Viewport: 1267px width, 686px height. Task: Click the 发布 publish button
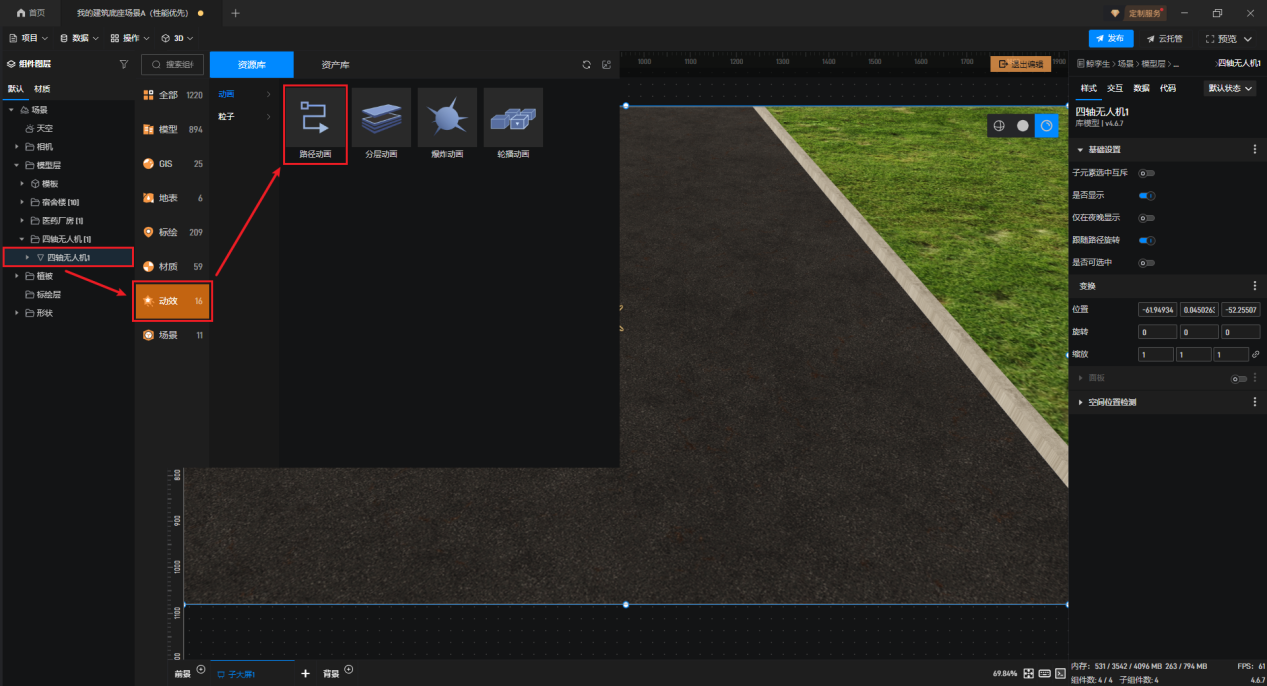pyautogui.click(x=1110, y=39)
